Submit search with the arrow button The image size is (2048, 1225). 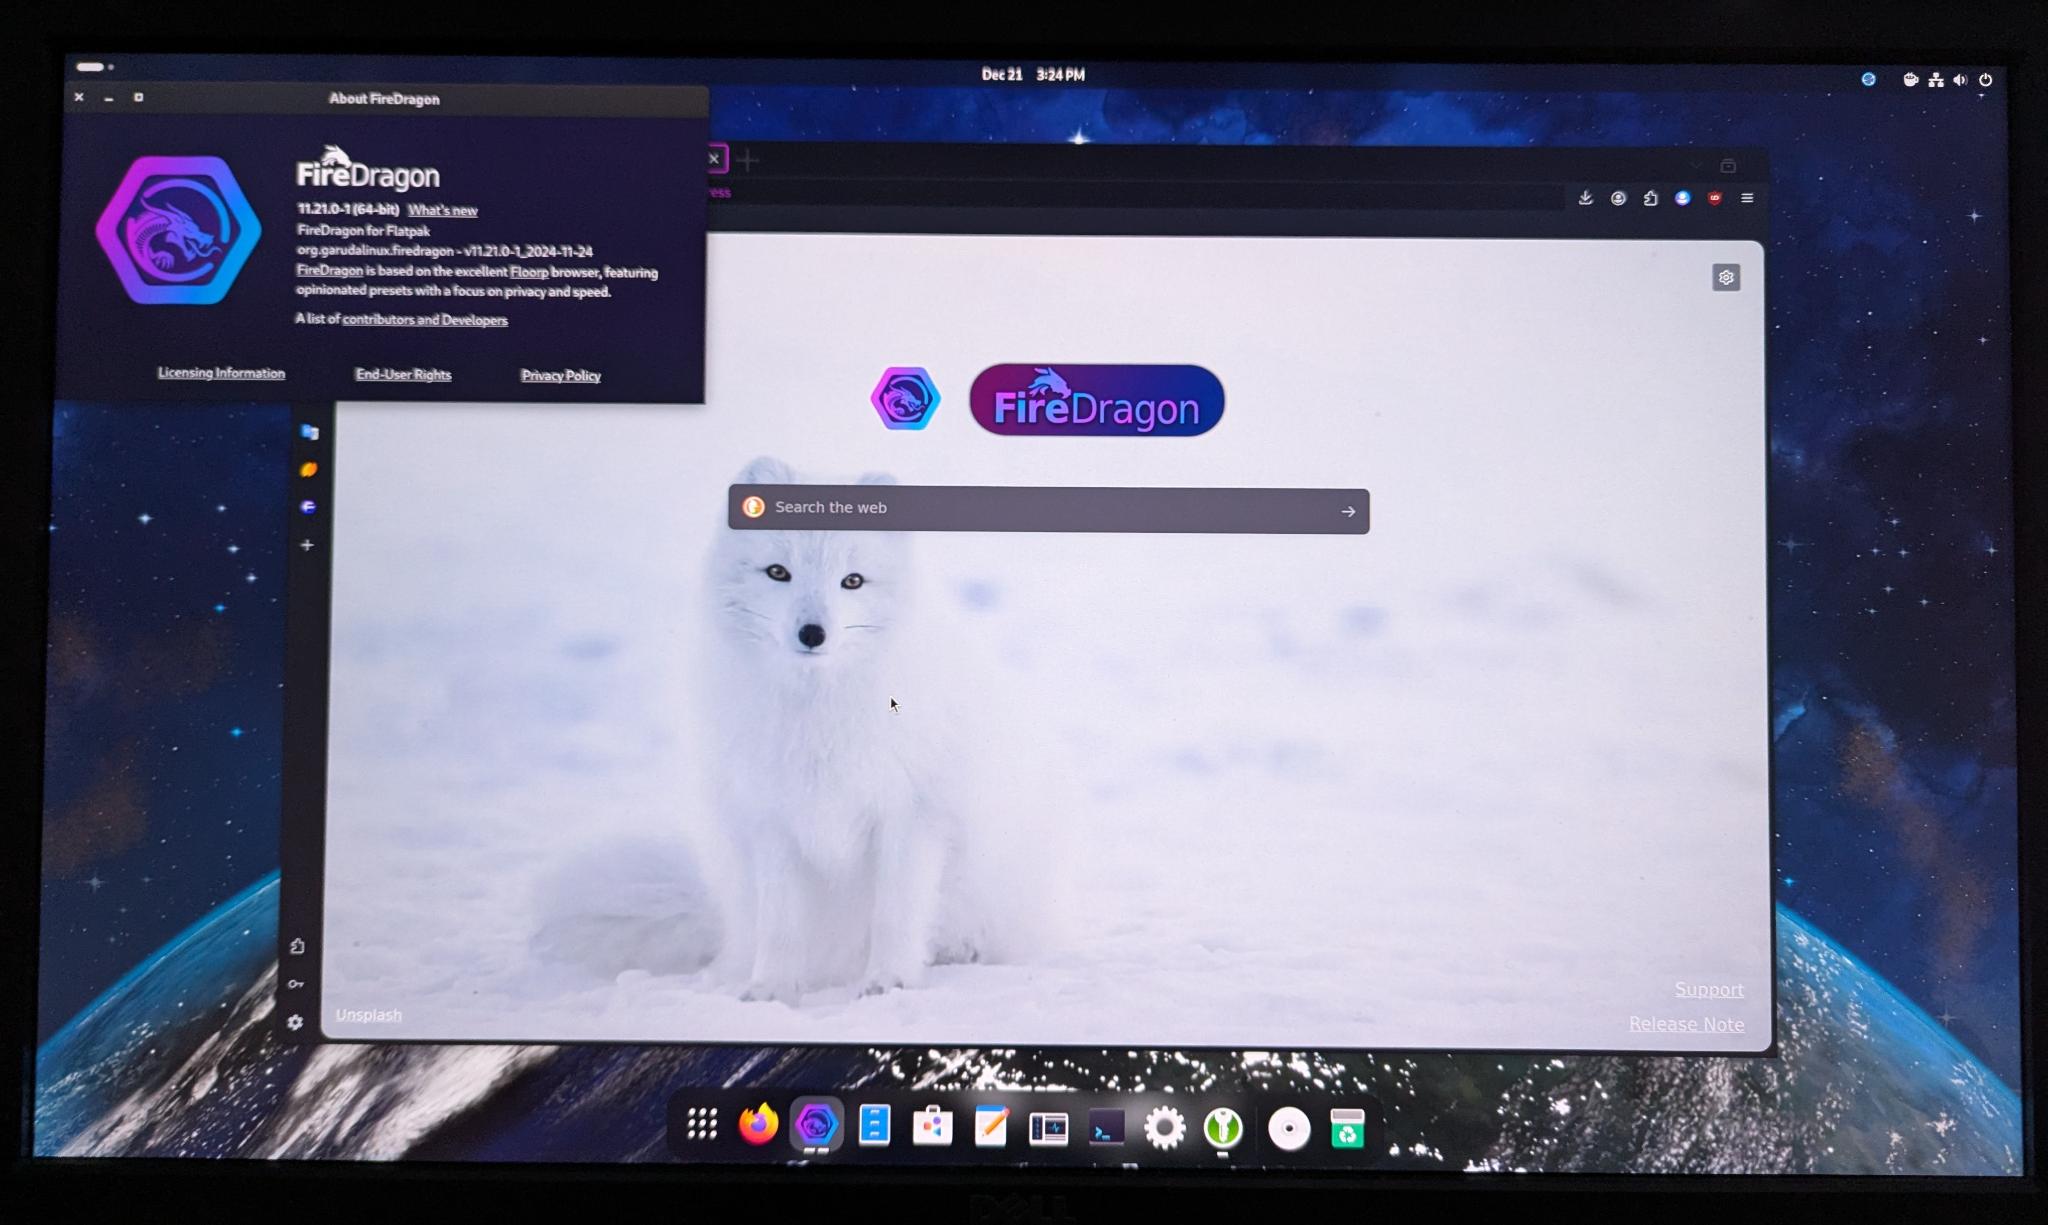click(1348, 511)
